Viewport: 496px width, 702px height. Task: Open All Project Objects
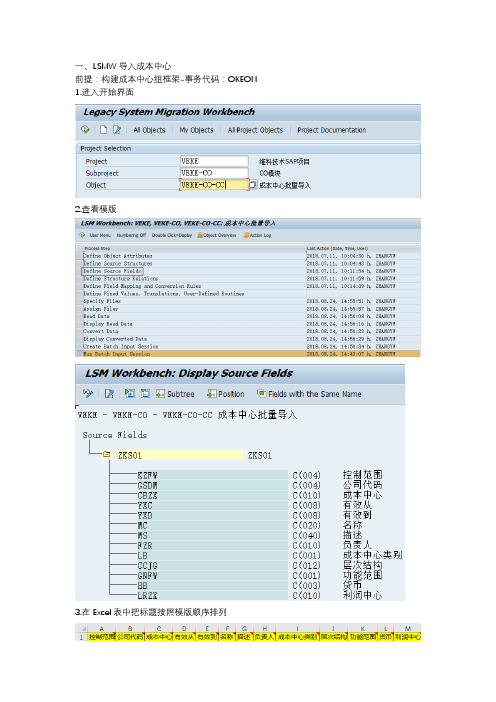click(255, 130)
